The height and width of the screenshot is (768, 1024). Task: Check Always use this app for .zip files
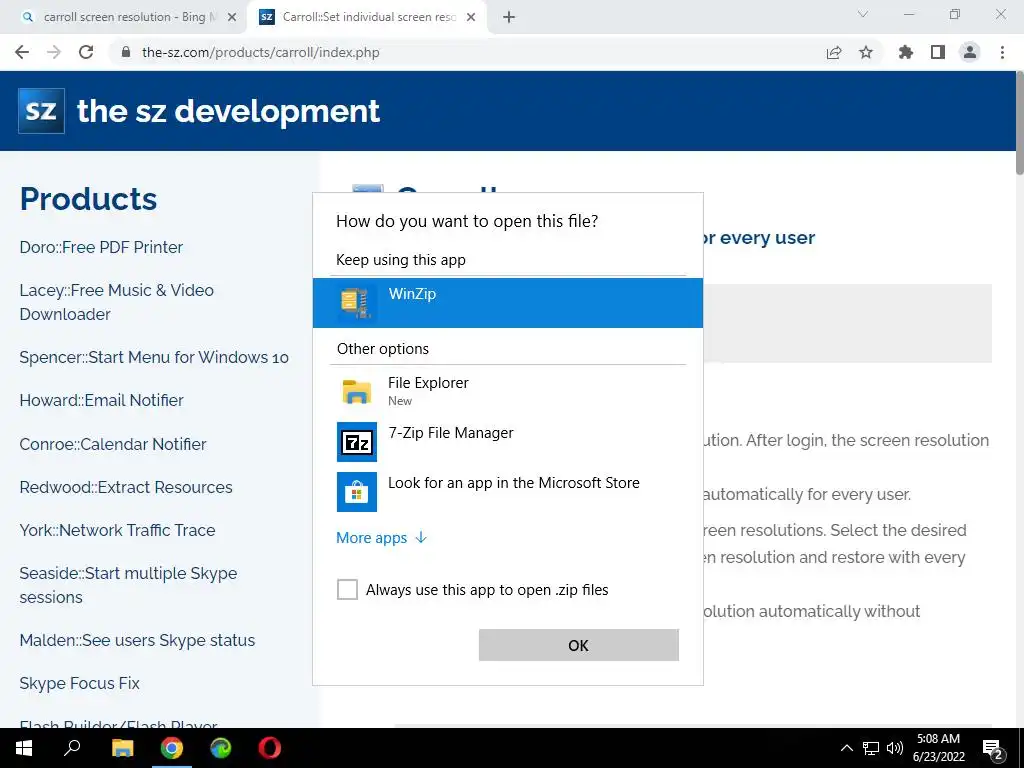[x=347, y=589]
